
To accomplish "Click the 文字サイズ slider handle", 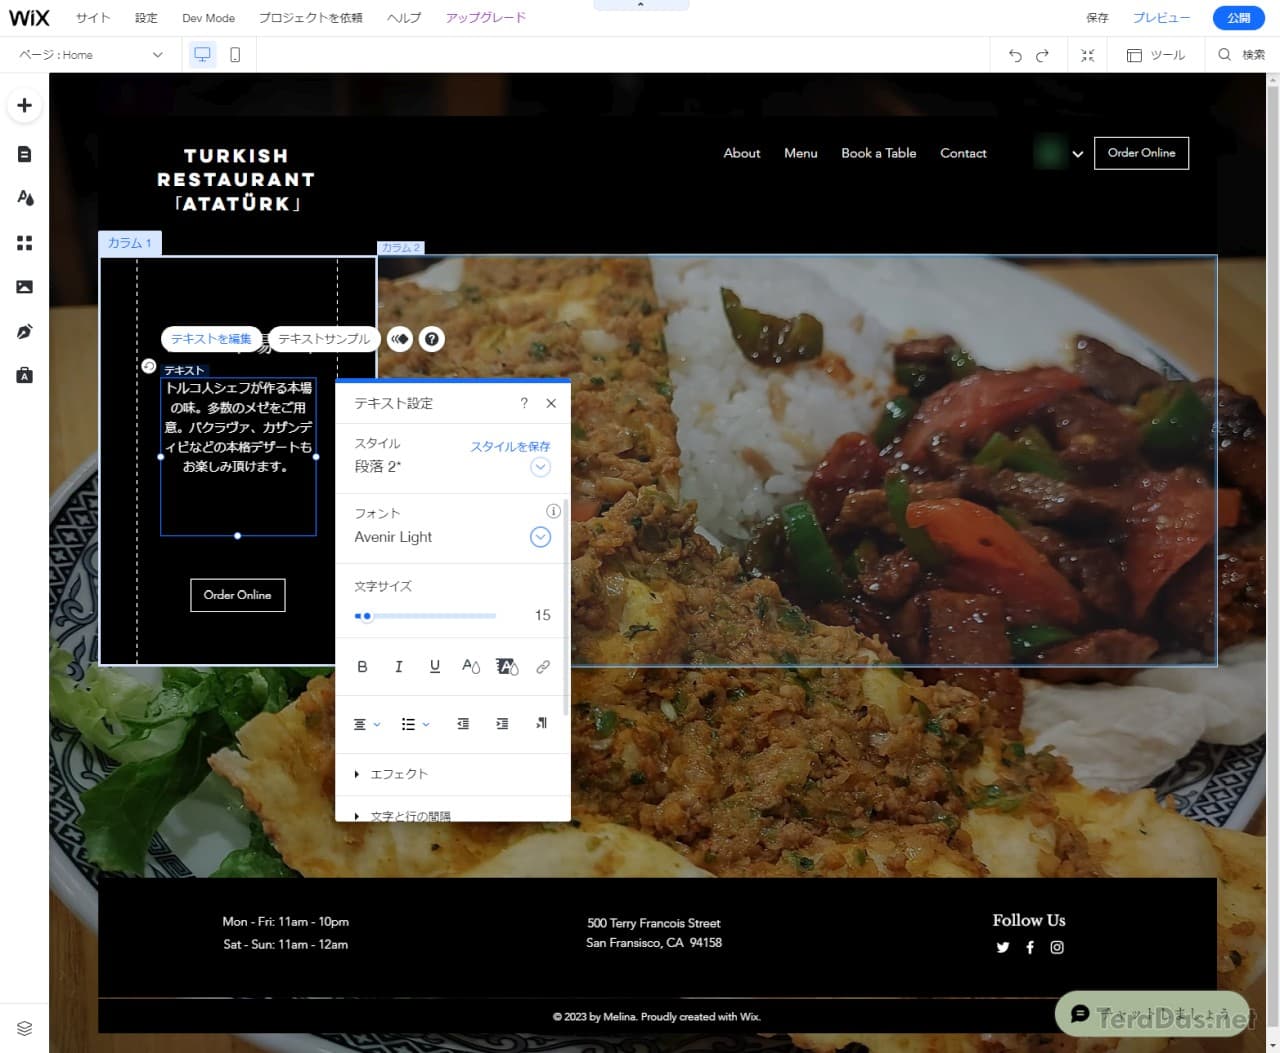I will (367, 616).
